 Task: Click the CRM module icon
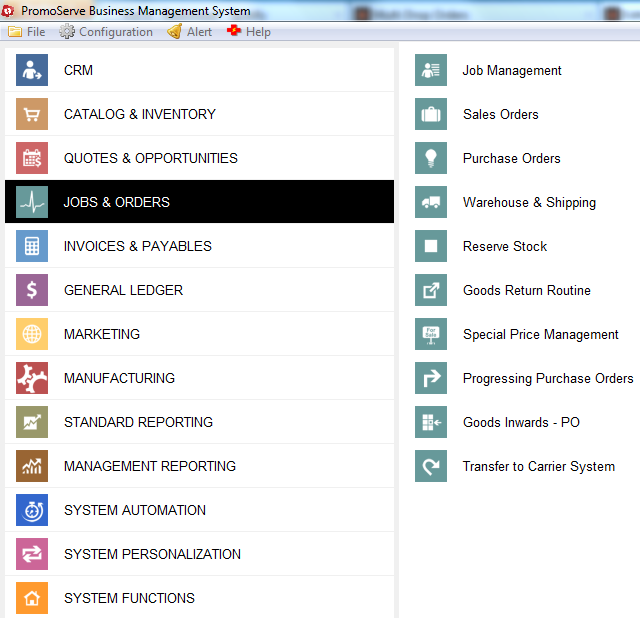pyautogui.click(x=32, y=70)
